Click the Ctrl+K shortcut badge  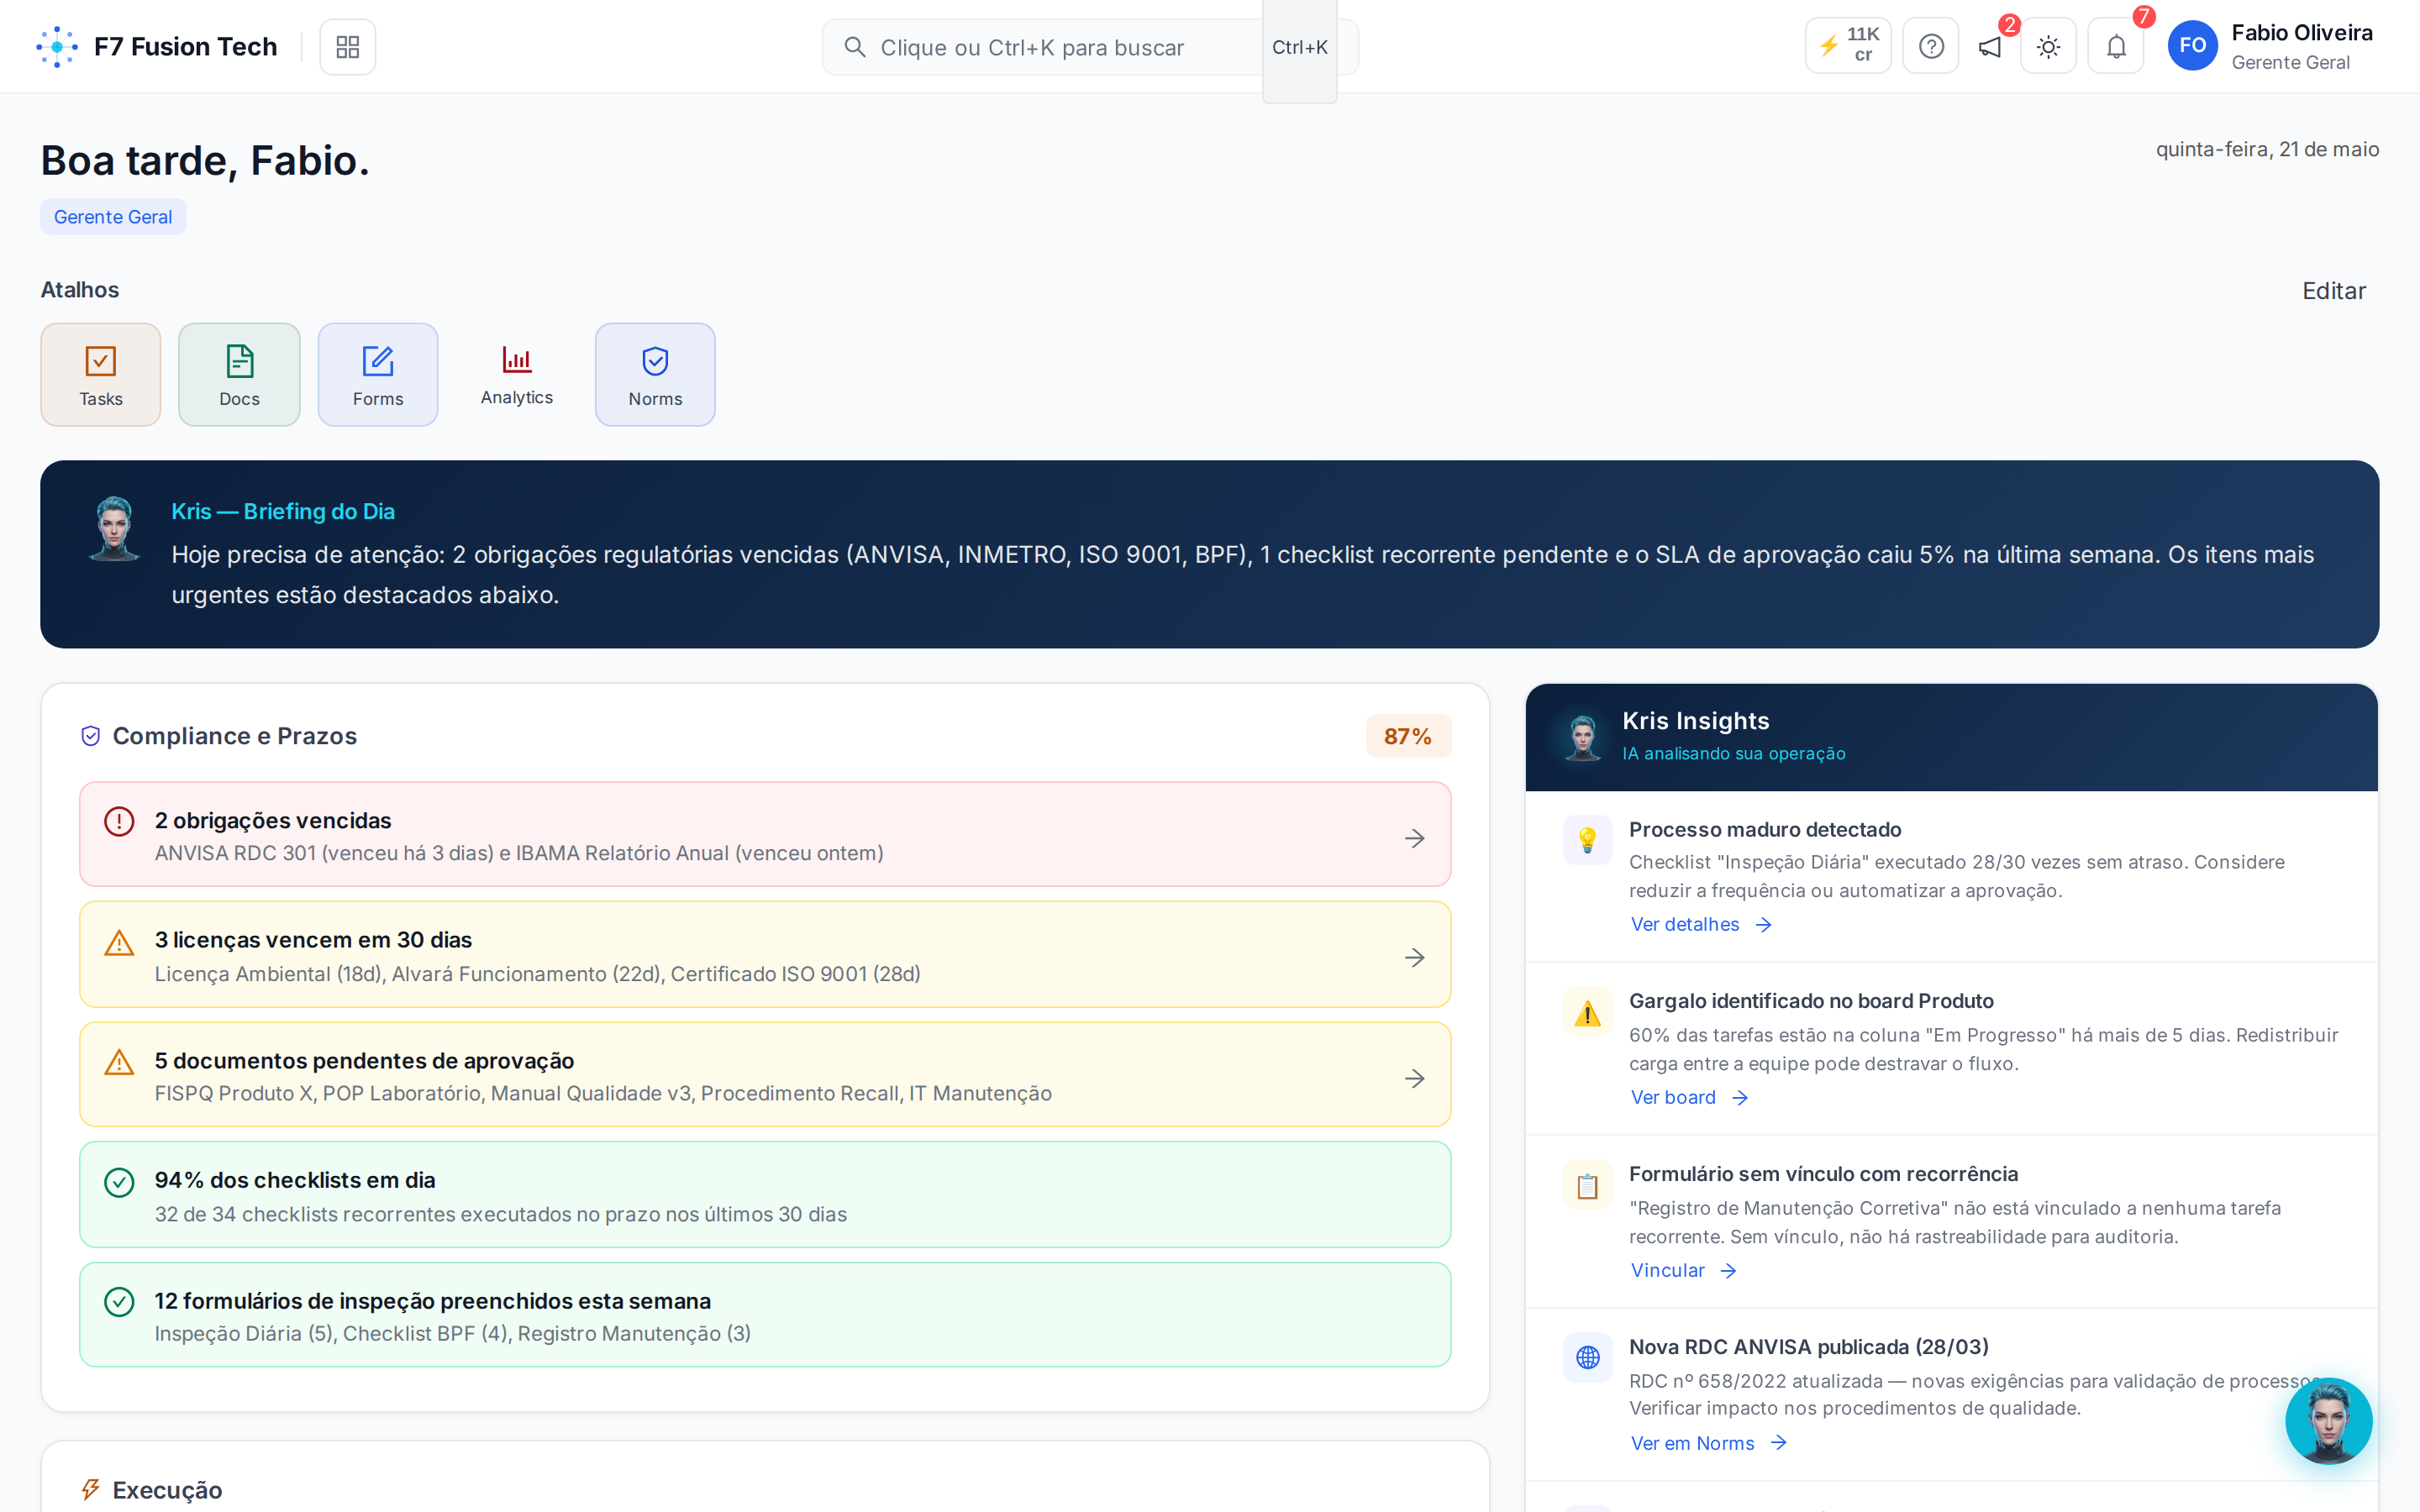[1299, 47]
